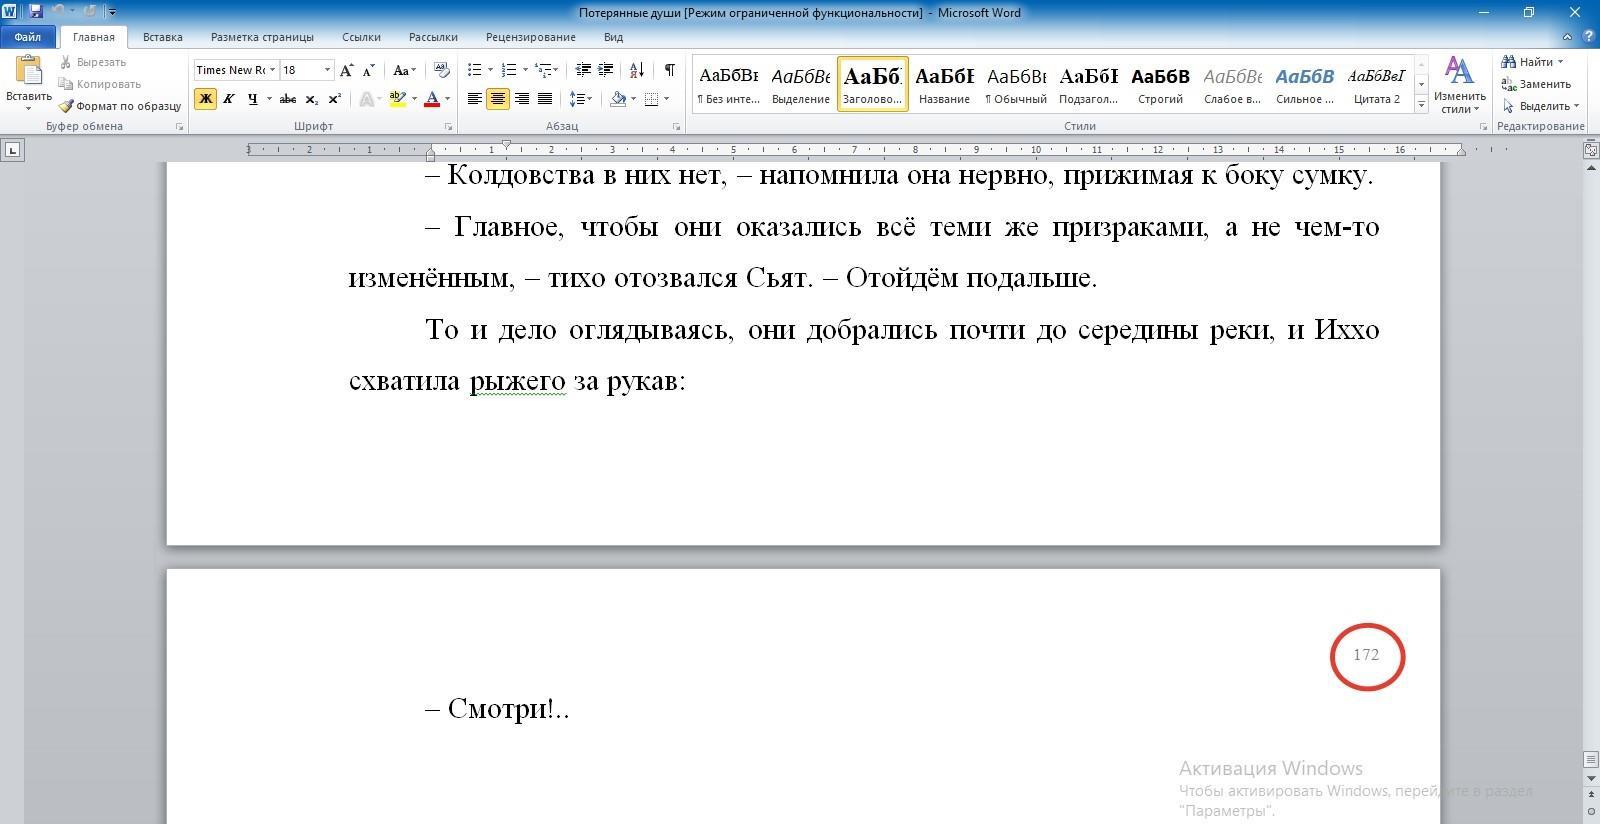Open the font size dropdown
1600x824 pixels.
tap(327, 70)
